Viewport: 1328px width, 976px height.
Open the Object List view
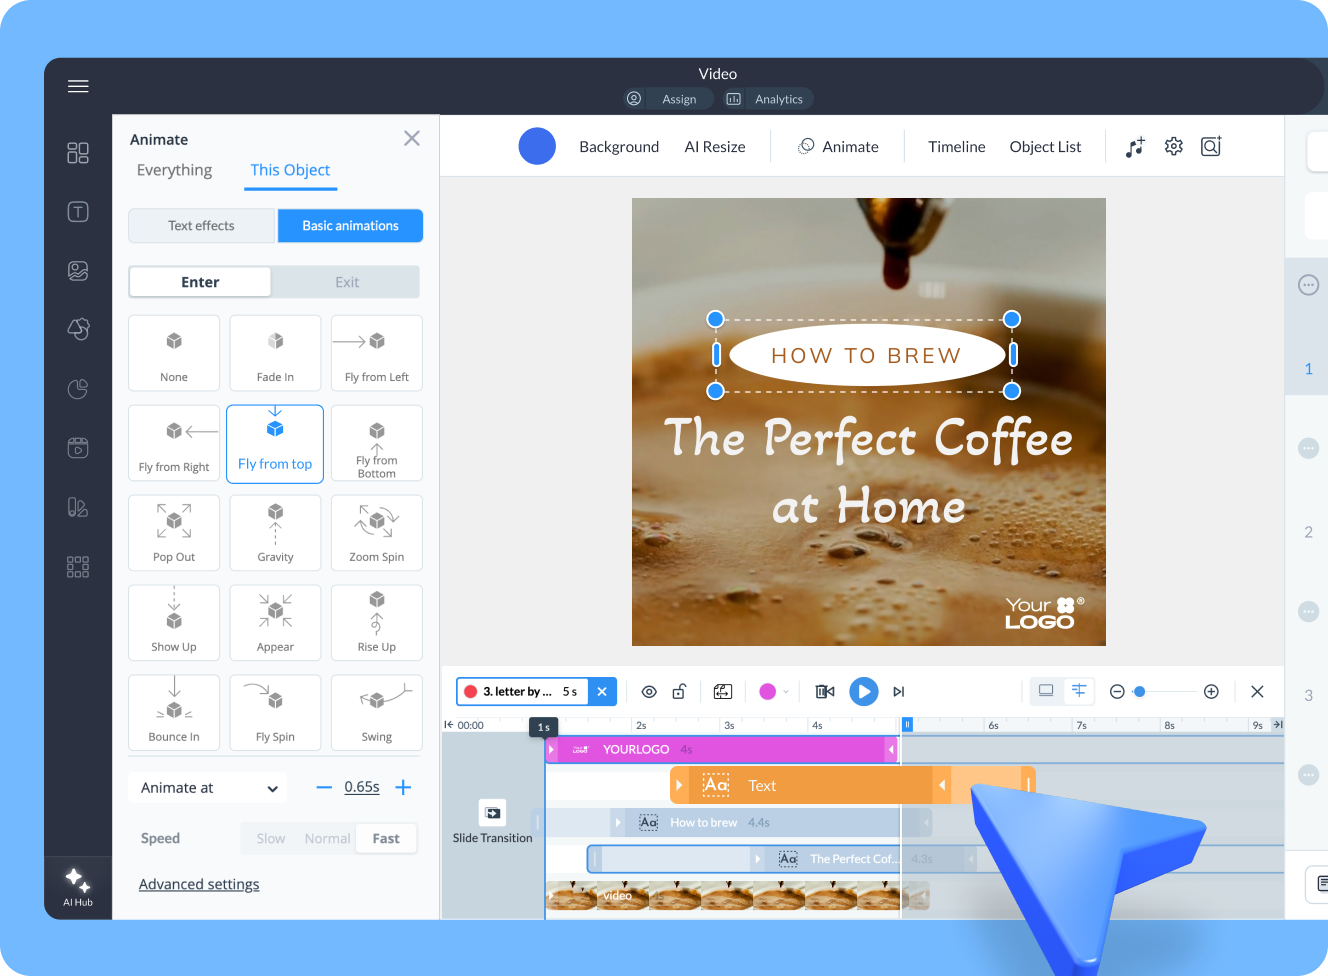click(1045, 146)
